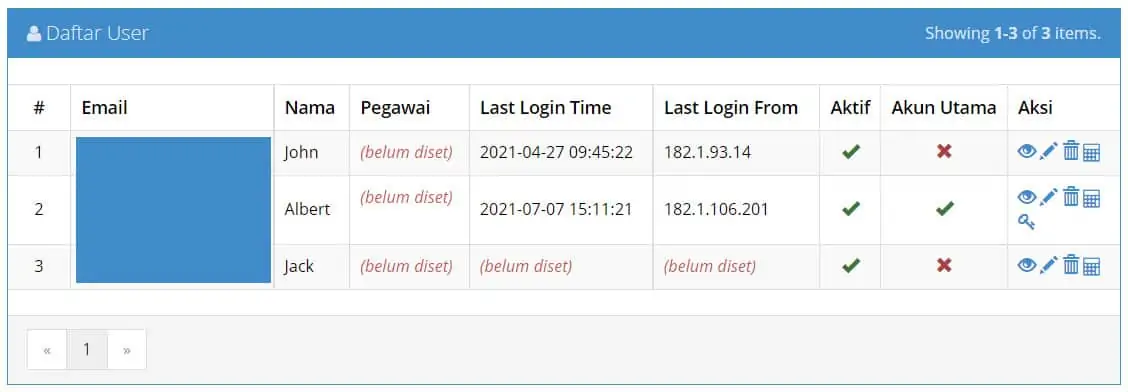Image resolution: width=1128 pixels, height=392 pixels.
Task: Delete Jack's account using trash icon
Action: (x=1071, y=265)
